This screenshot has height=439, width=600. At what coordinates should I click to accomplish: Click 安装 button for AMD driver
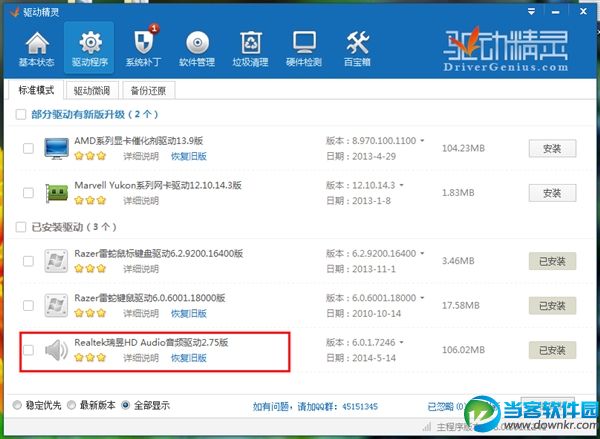click(552, 149)
